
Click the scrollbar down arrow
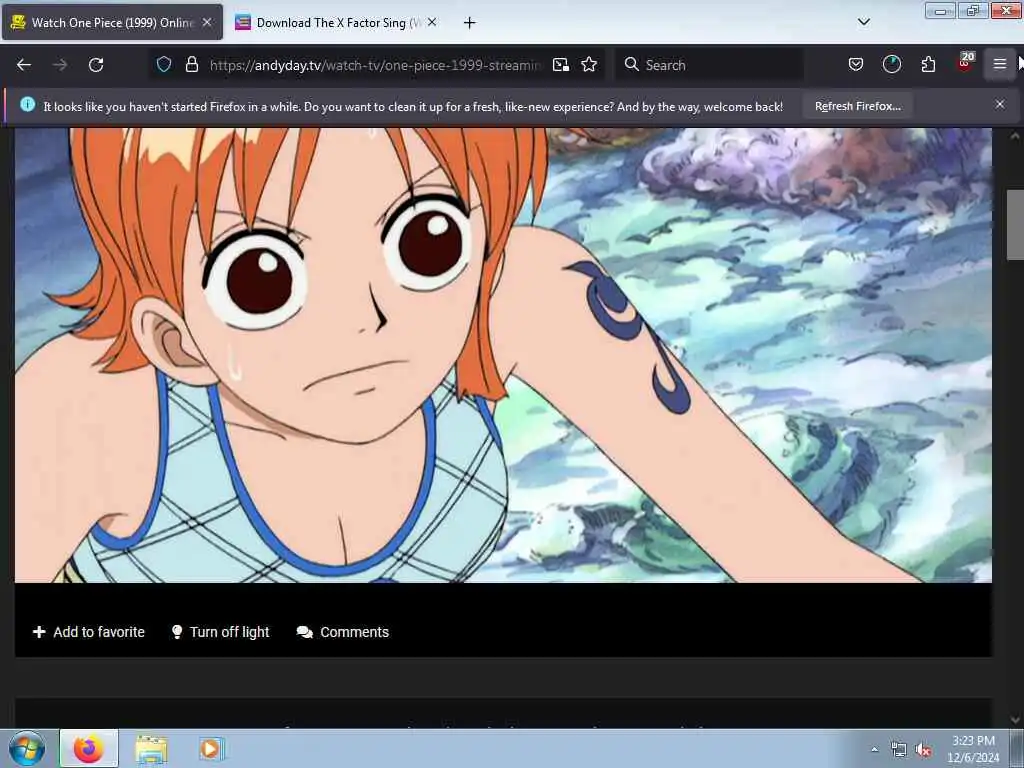(1015, 720)
